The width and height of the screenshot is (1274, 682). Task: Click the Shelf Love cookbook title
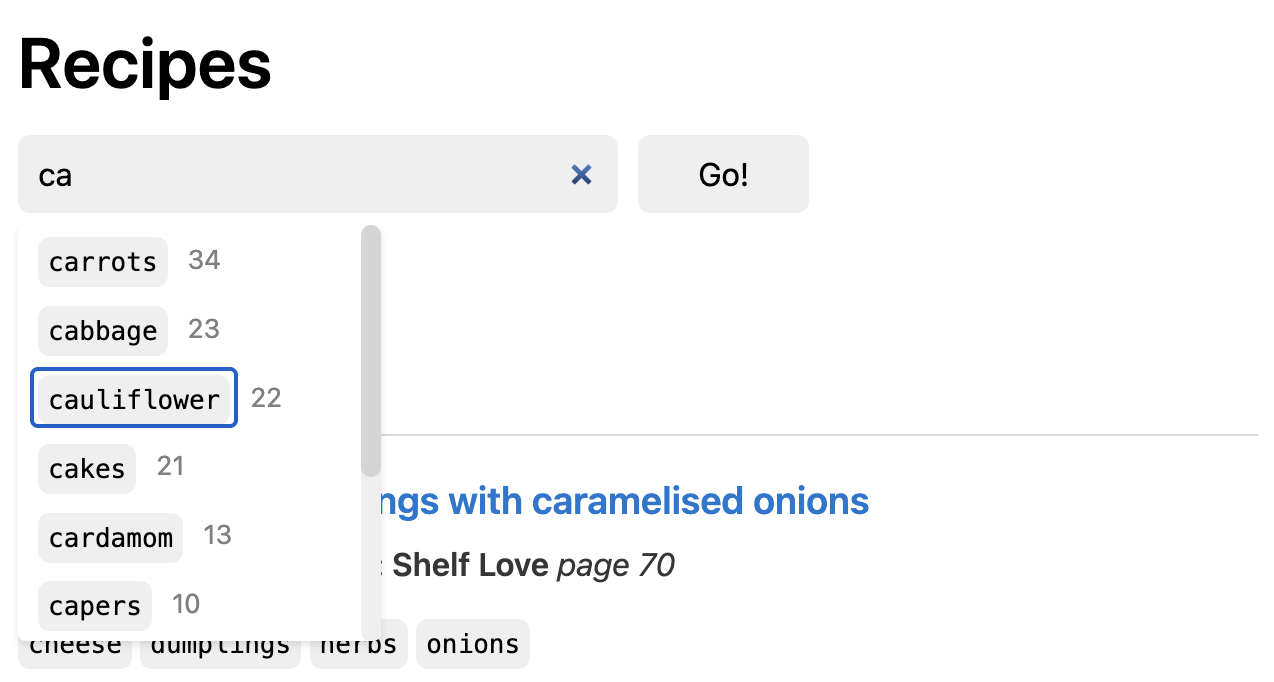click(470, 565)
